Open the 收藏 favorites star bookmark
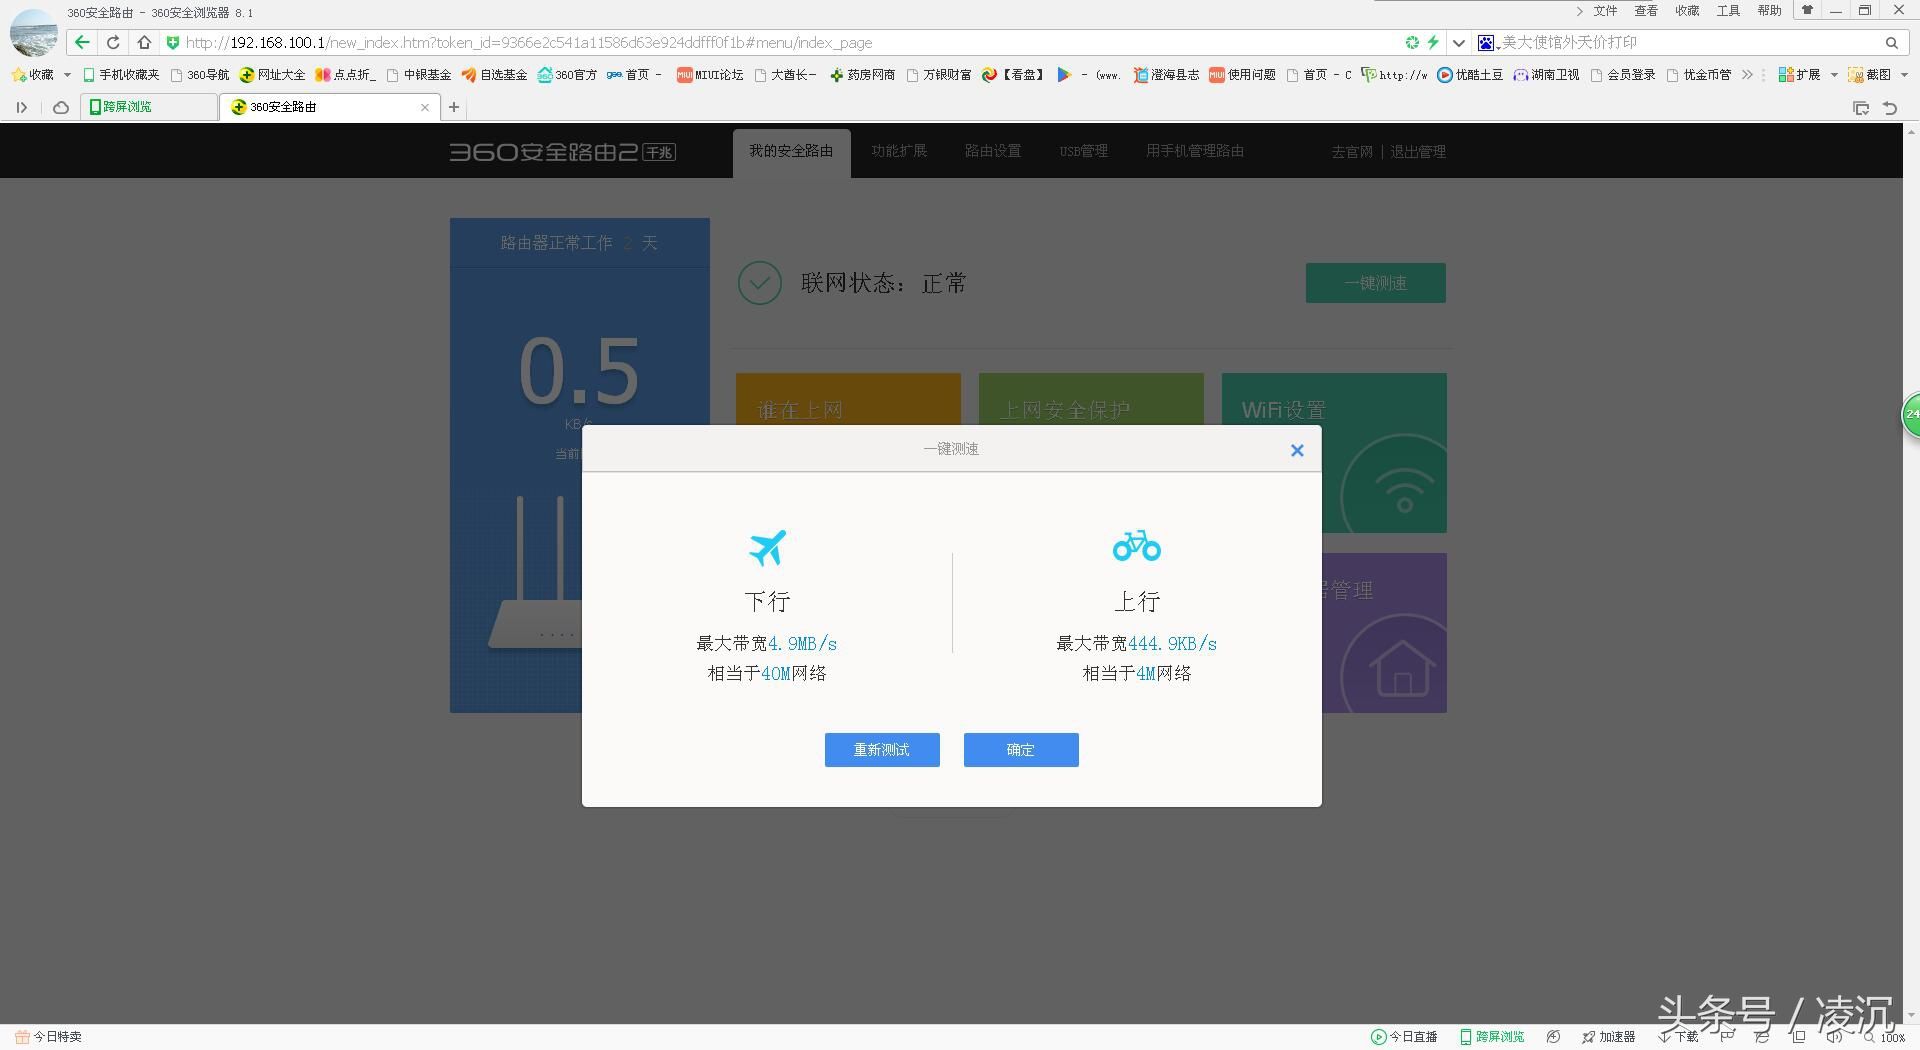 coord(32,75)
